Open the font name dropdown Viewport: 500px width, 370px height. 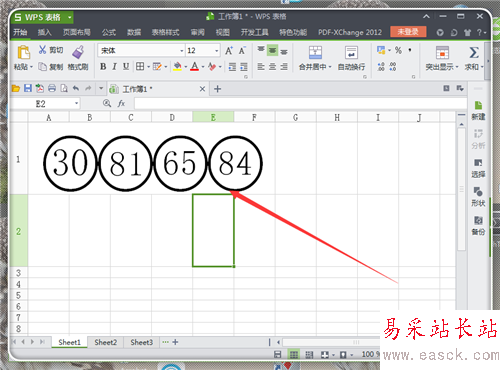coord(182,51)
